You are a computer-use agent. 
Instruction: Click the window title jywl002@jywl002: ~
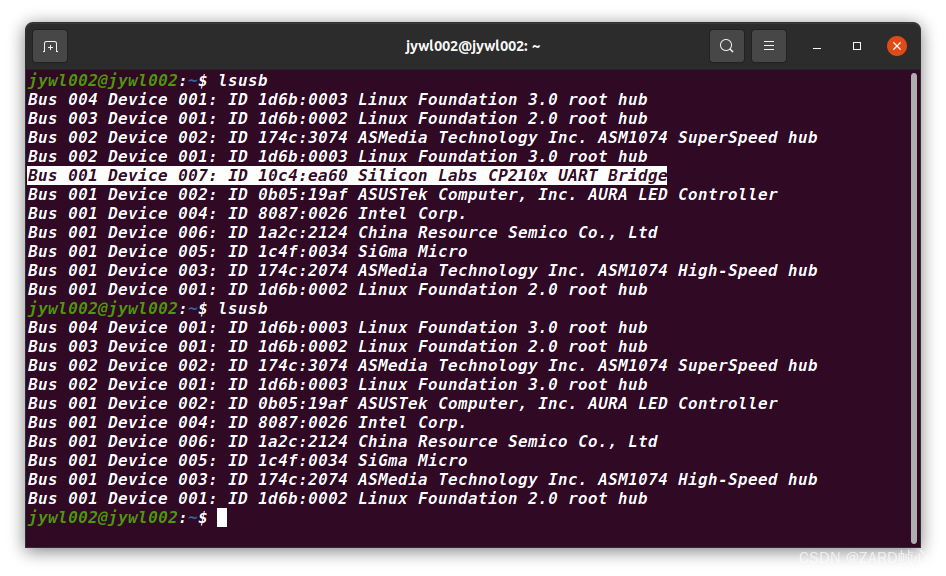(472, 46)
